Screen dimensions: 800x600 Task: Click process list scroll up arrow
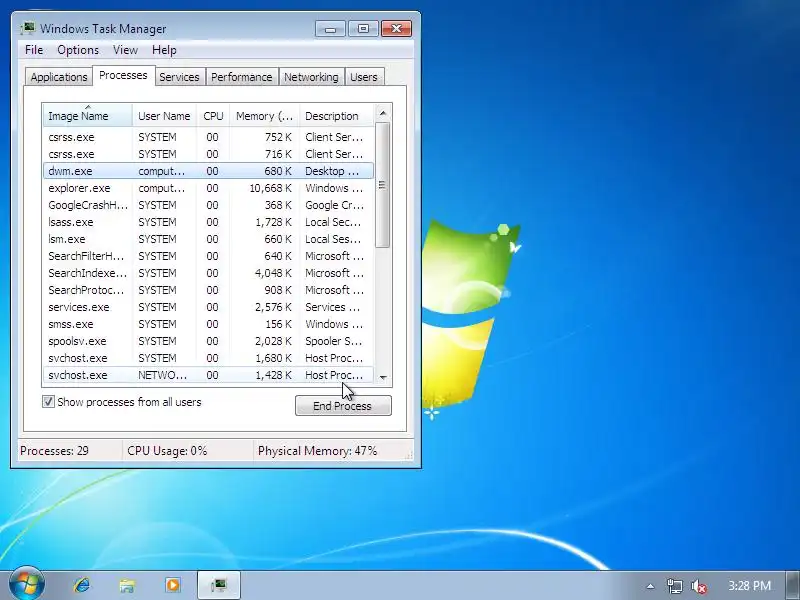tap(383, 113)
